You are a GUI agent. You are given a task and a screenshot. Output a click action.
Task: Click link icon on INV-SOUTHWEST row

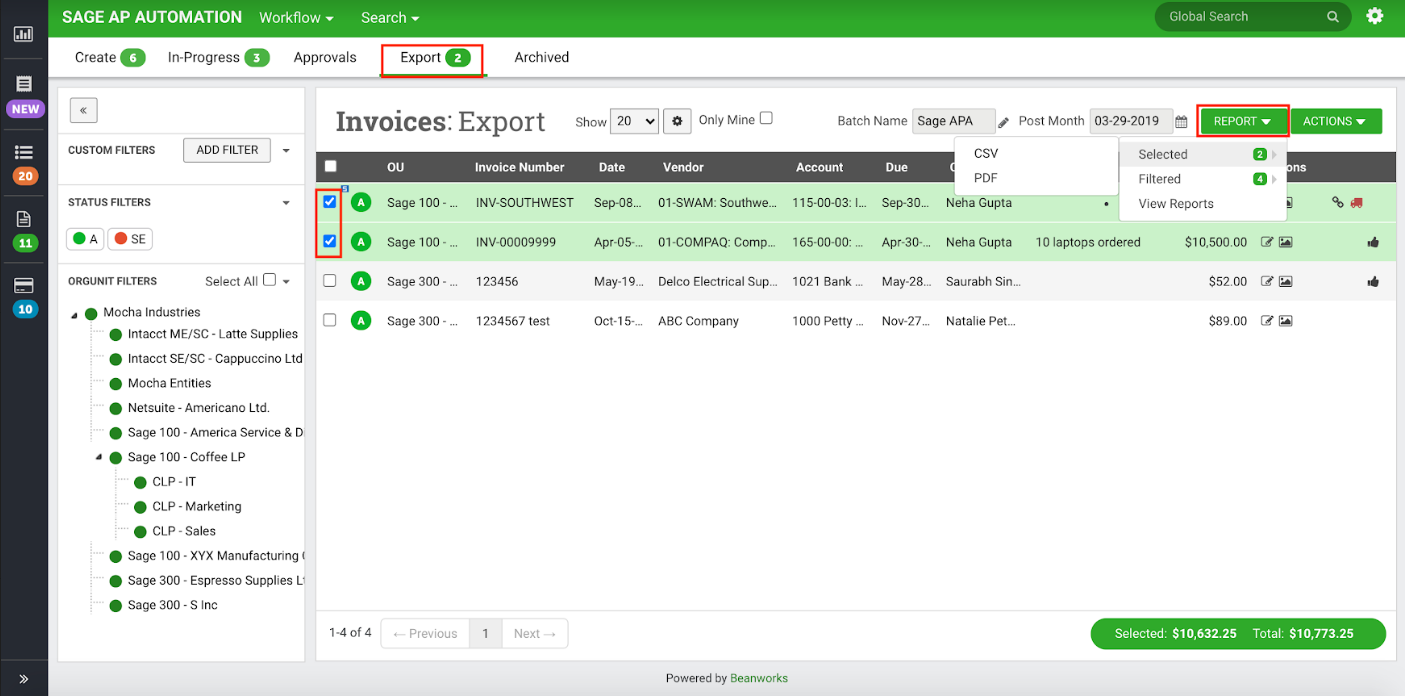pos(1338,202)
